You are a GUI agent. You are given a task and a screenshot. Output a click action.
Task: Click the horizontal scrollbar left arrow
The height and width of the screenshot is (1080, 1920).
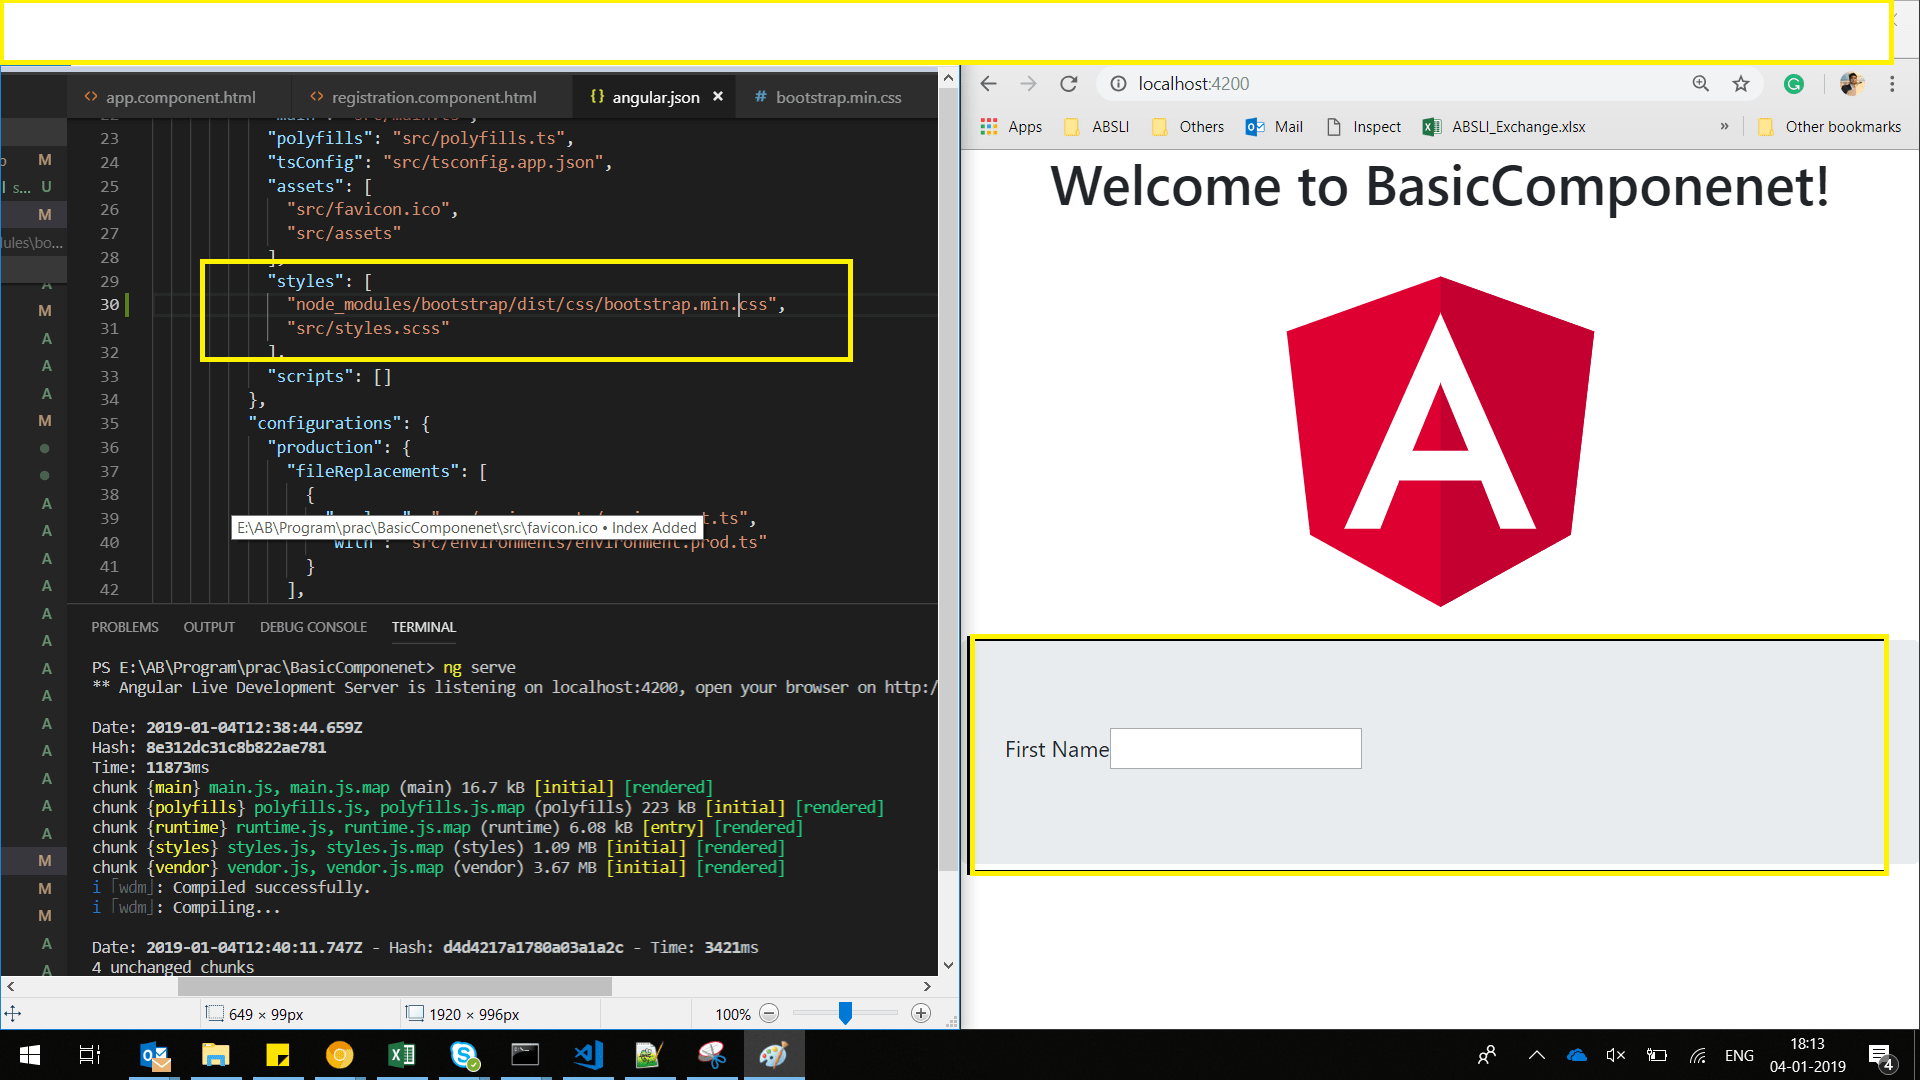[x=11, y=986]
